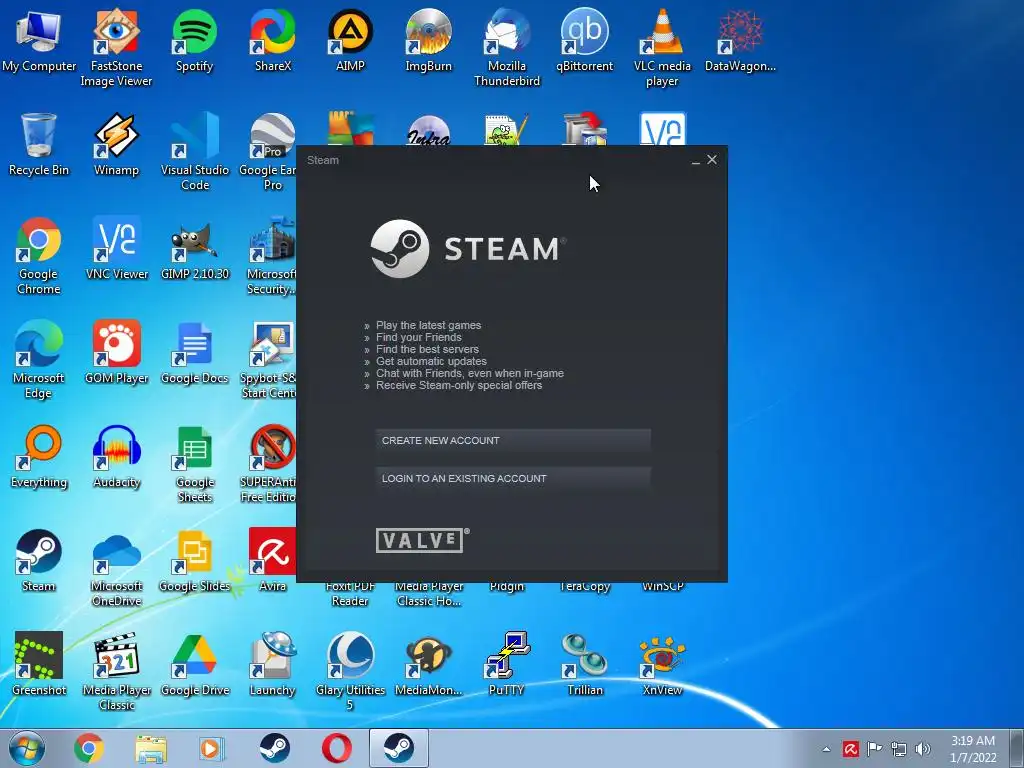The width and height of the screenshot is (1024, 768).
Task: Select Microsoft Edge desktop icon
Action: pos(39,359)
